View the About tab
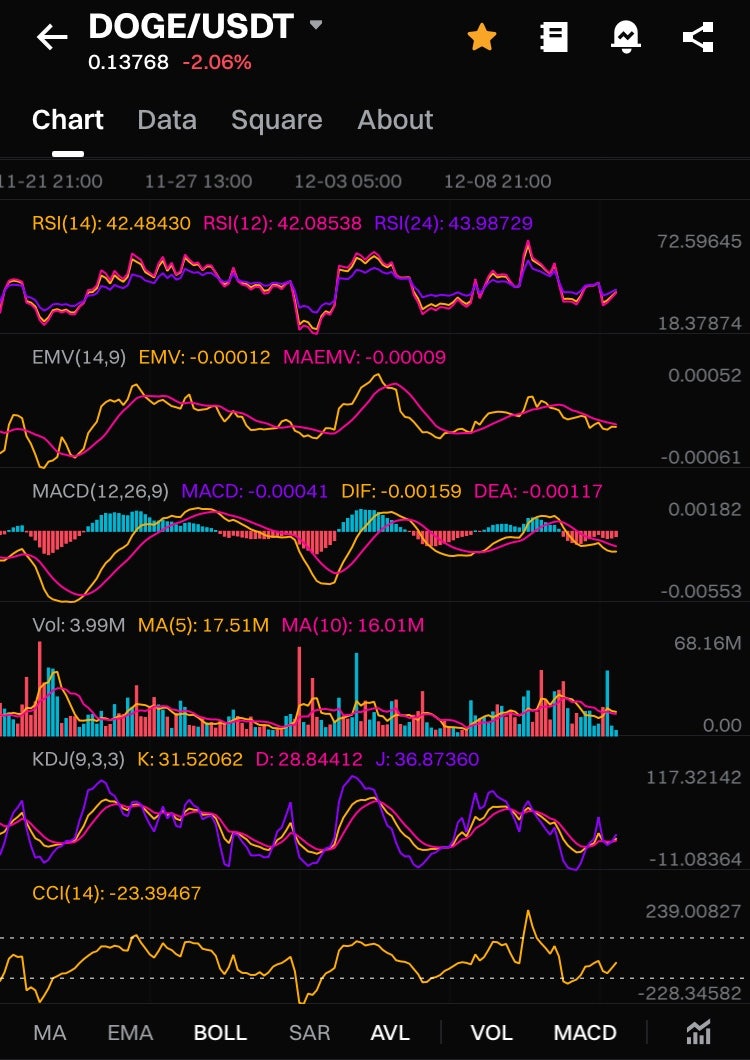The image size is (750, 1060). coord(395,120)
